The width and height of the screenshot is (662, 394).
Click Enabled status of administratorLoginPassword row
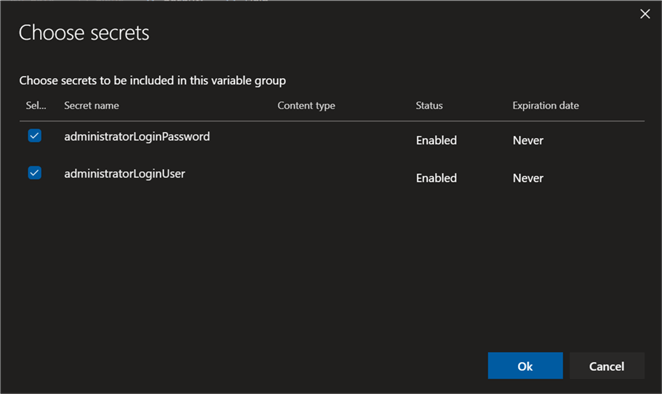pyautogui.click(x=436, y=140)
